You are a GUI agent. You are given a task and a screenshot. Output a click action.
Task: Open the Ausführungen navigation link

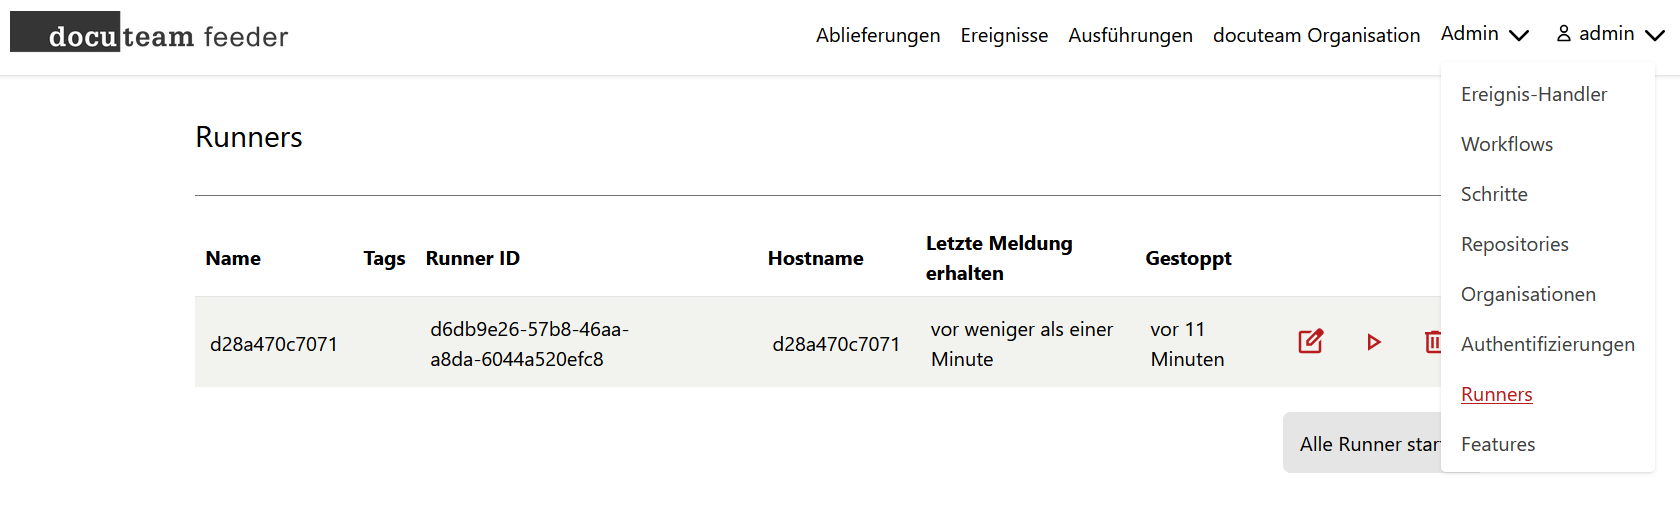point(1130,36)
